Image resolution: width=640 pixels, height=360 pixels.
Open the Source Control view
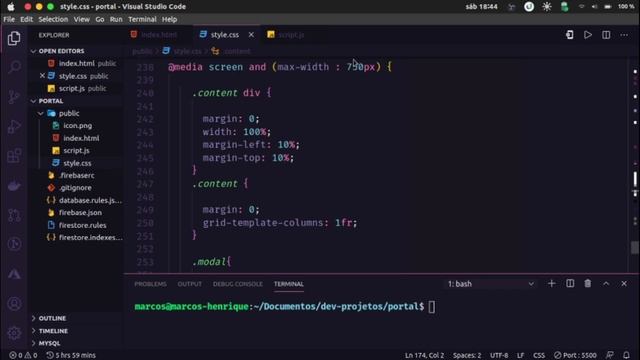click(x=14, y=96)
